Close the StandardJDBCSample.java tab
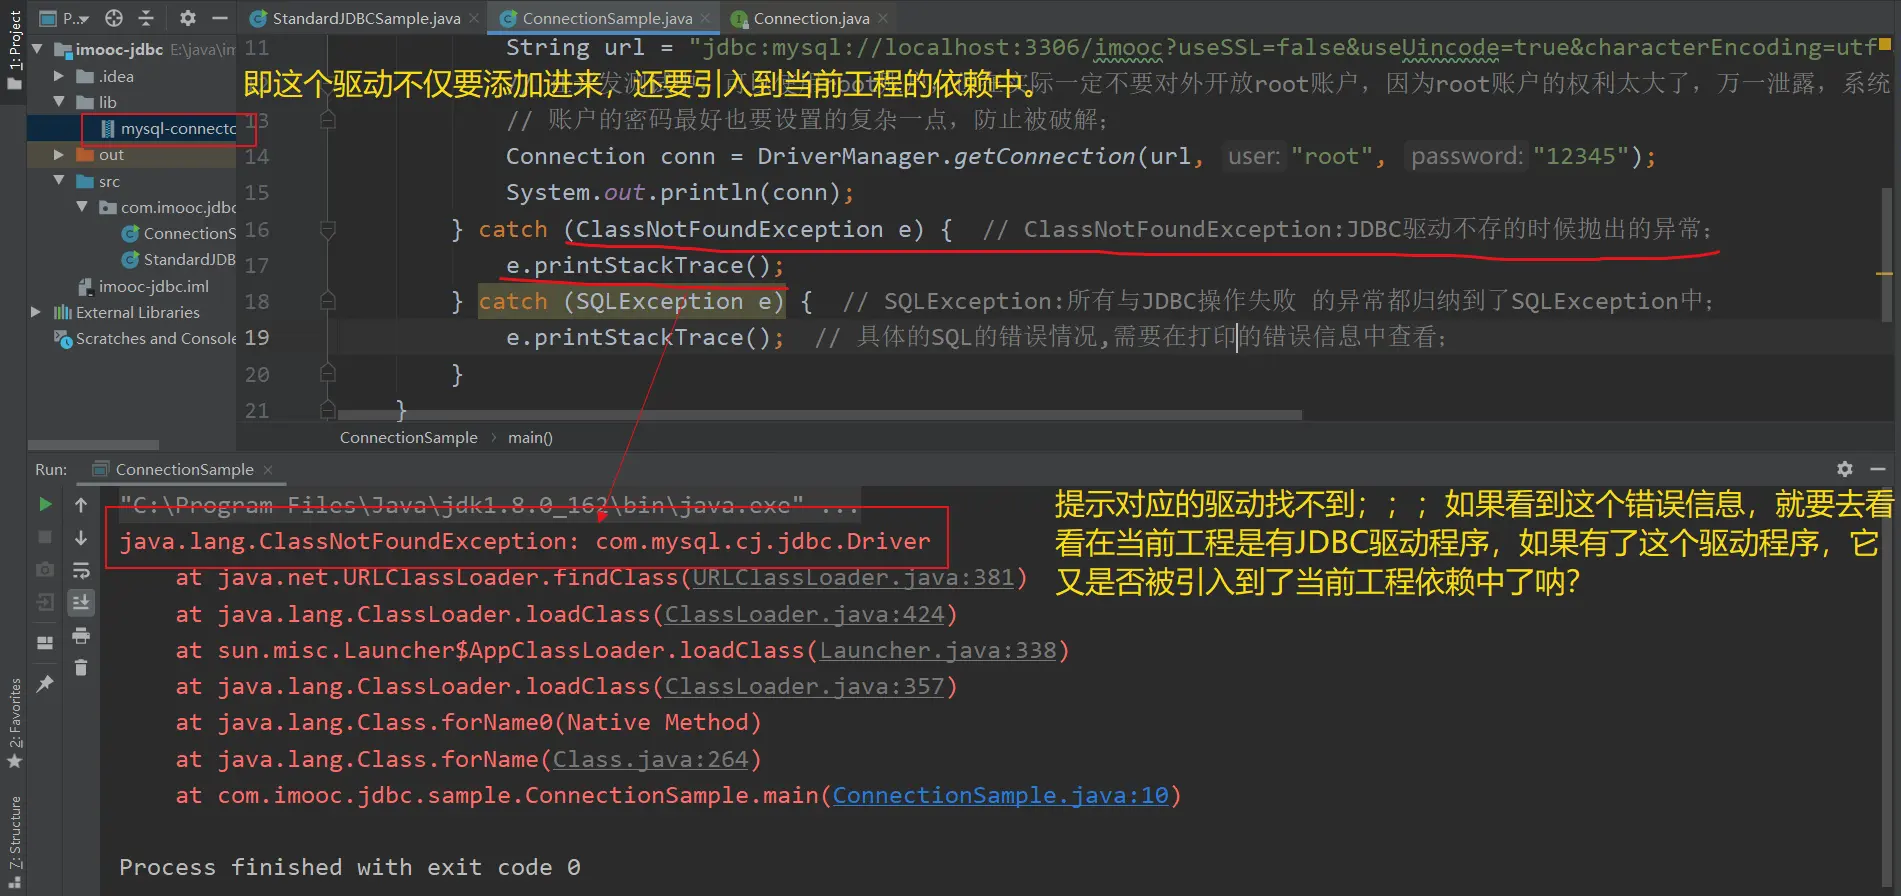Image resolution: width=1901 pixels, height=896 pixels. tap(475, 18)
